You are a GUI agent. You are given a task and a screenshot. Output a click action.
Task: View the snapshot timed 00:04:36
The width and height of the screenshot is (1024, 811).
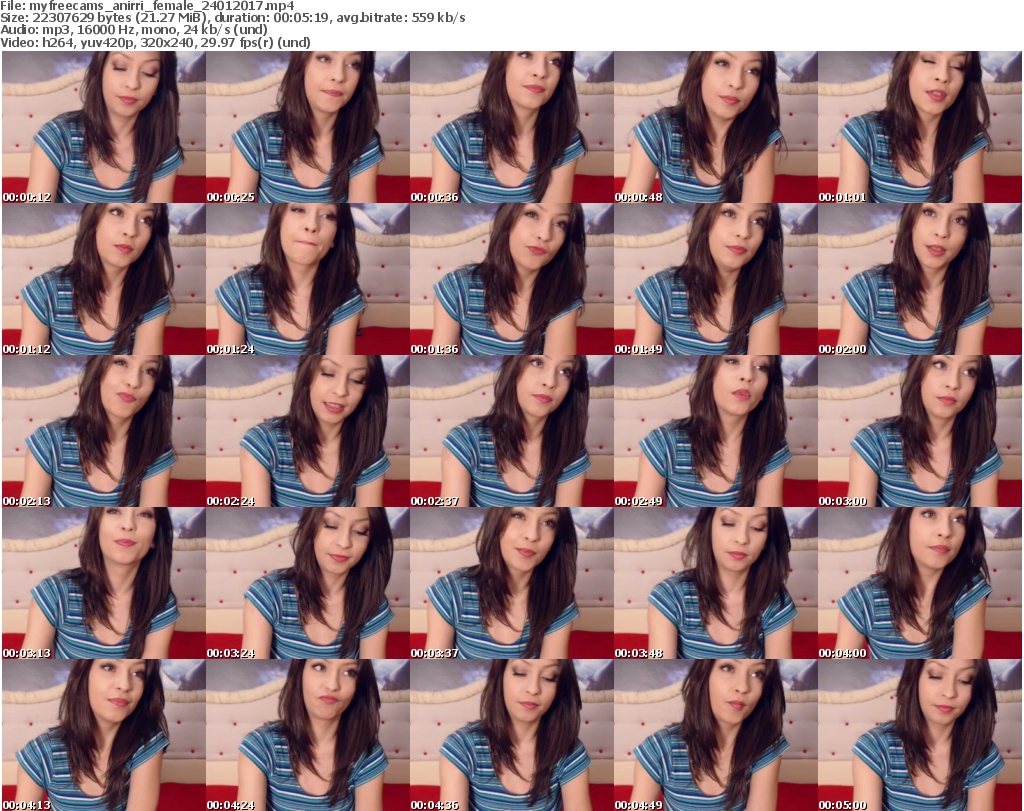pyautogui.click(x=512, y=735)
